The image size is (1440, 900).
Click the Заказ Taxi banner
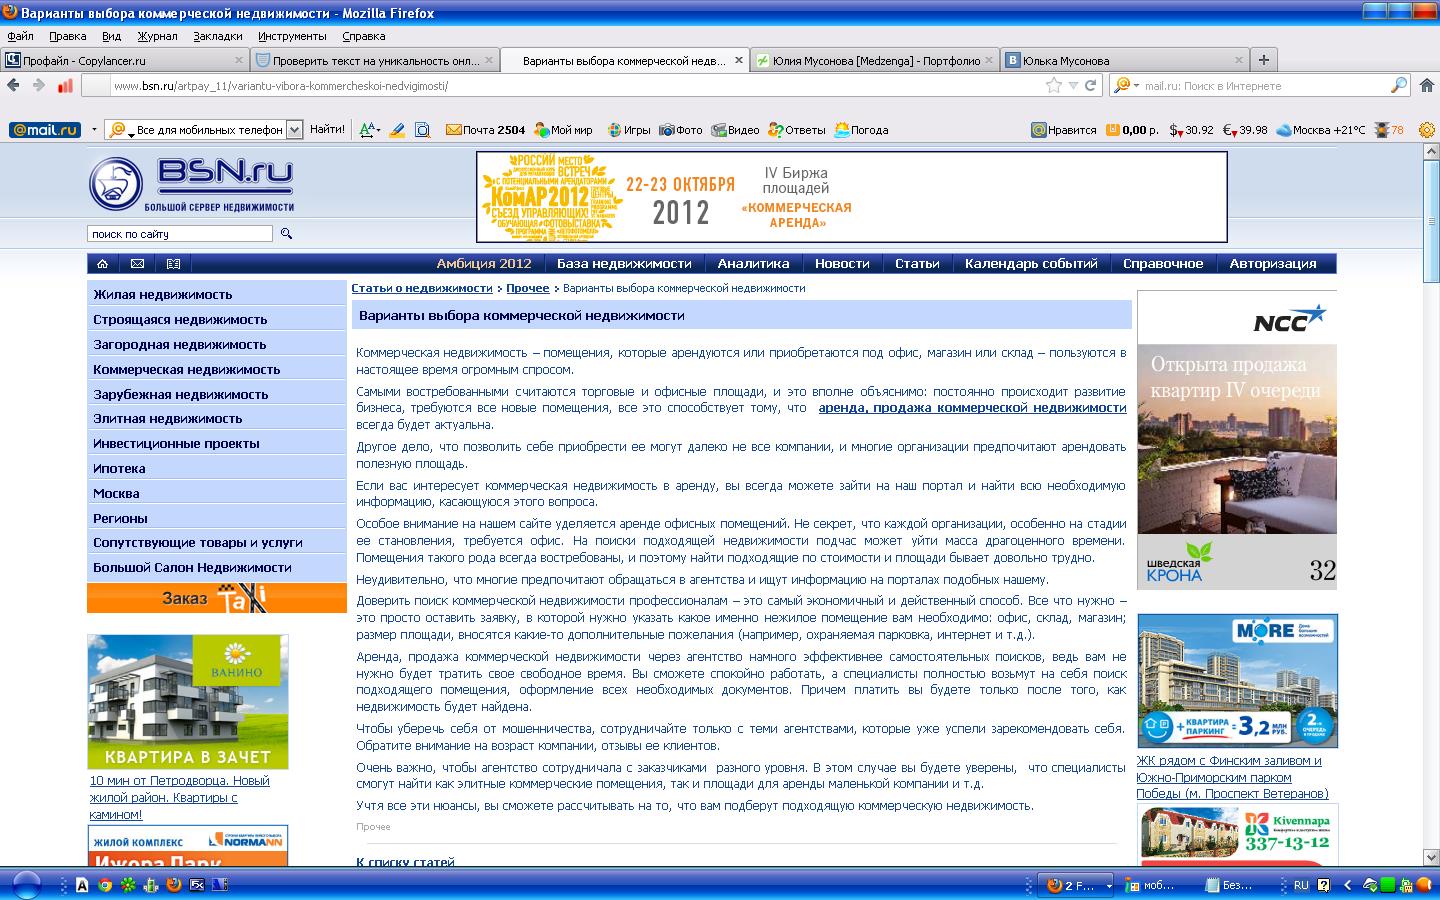point(216,598)
